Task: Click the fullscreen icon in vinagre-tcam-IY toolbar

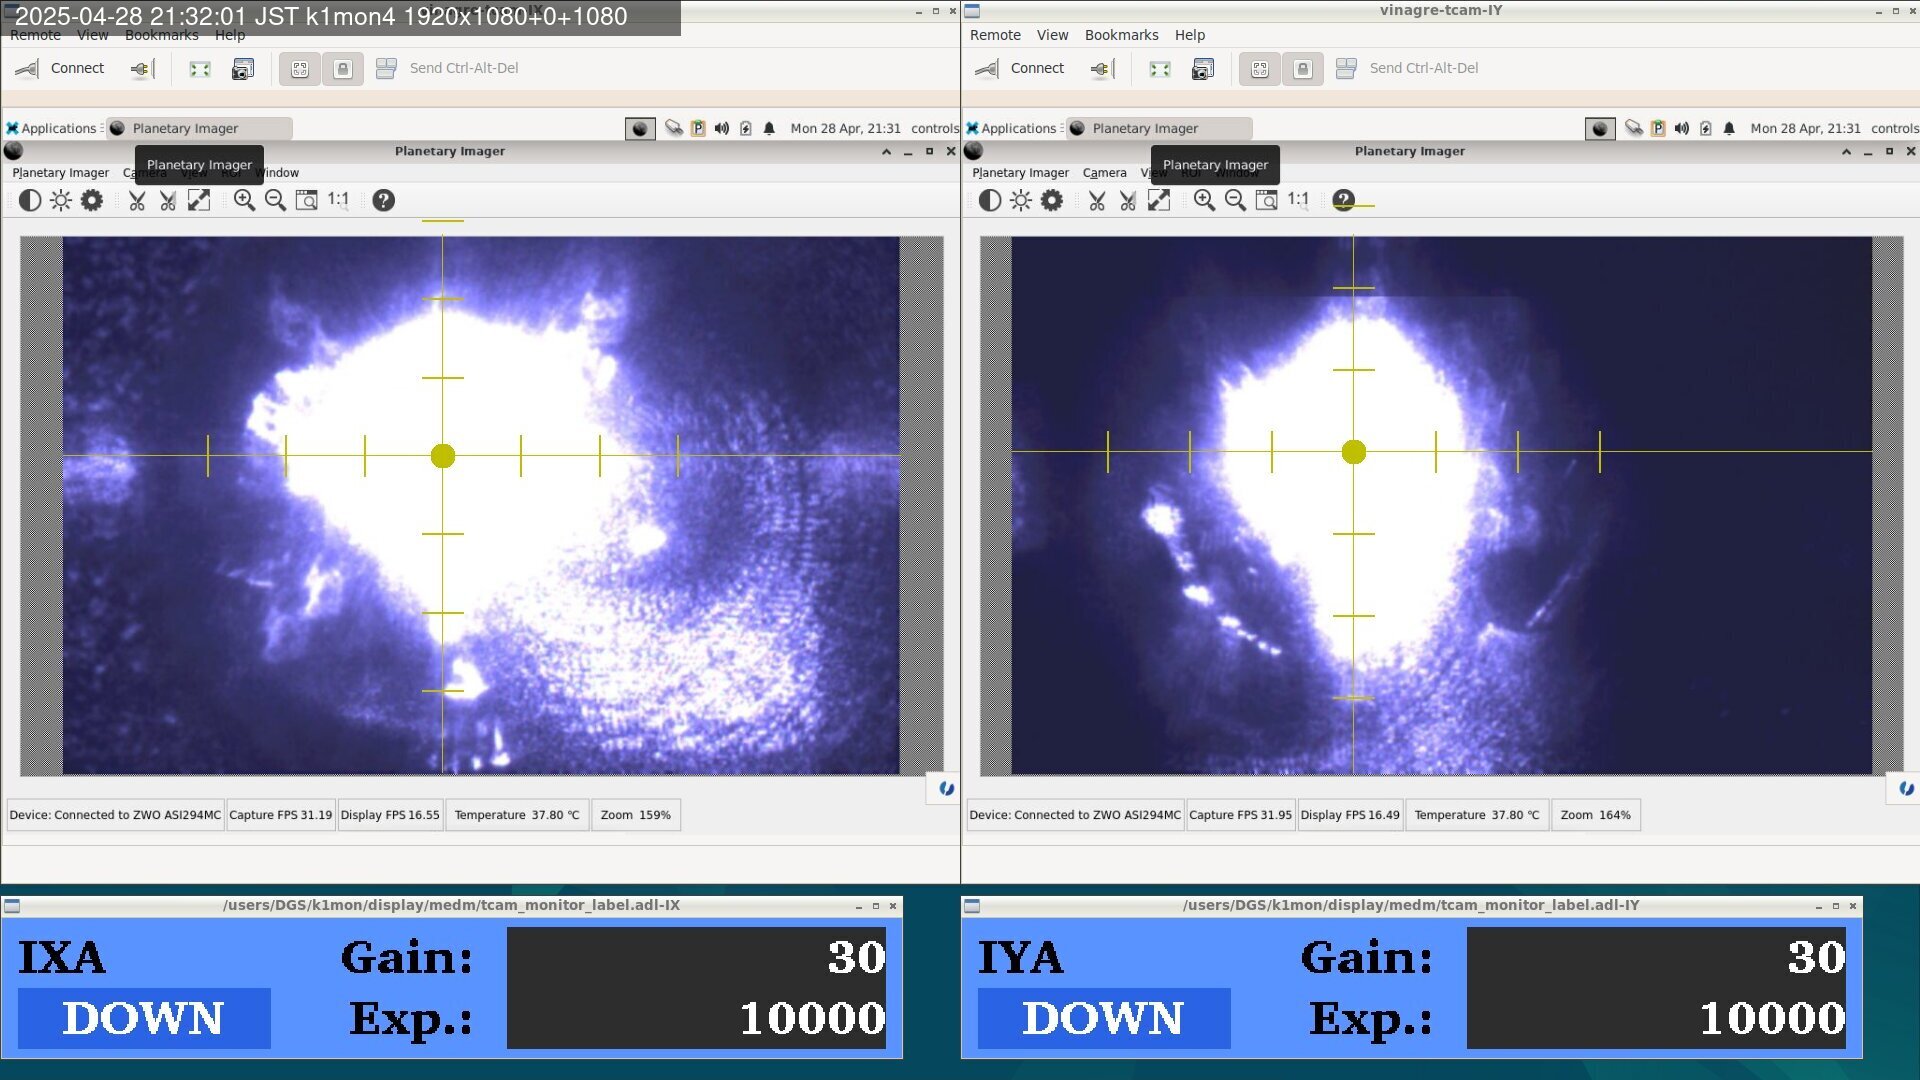Action: [x=1160, y=68]
